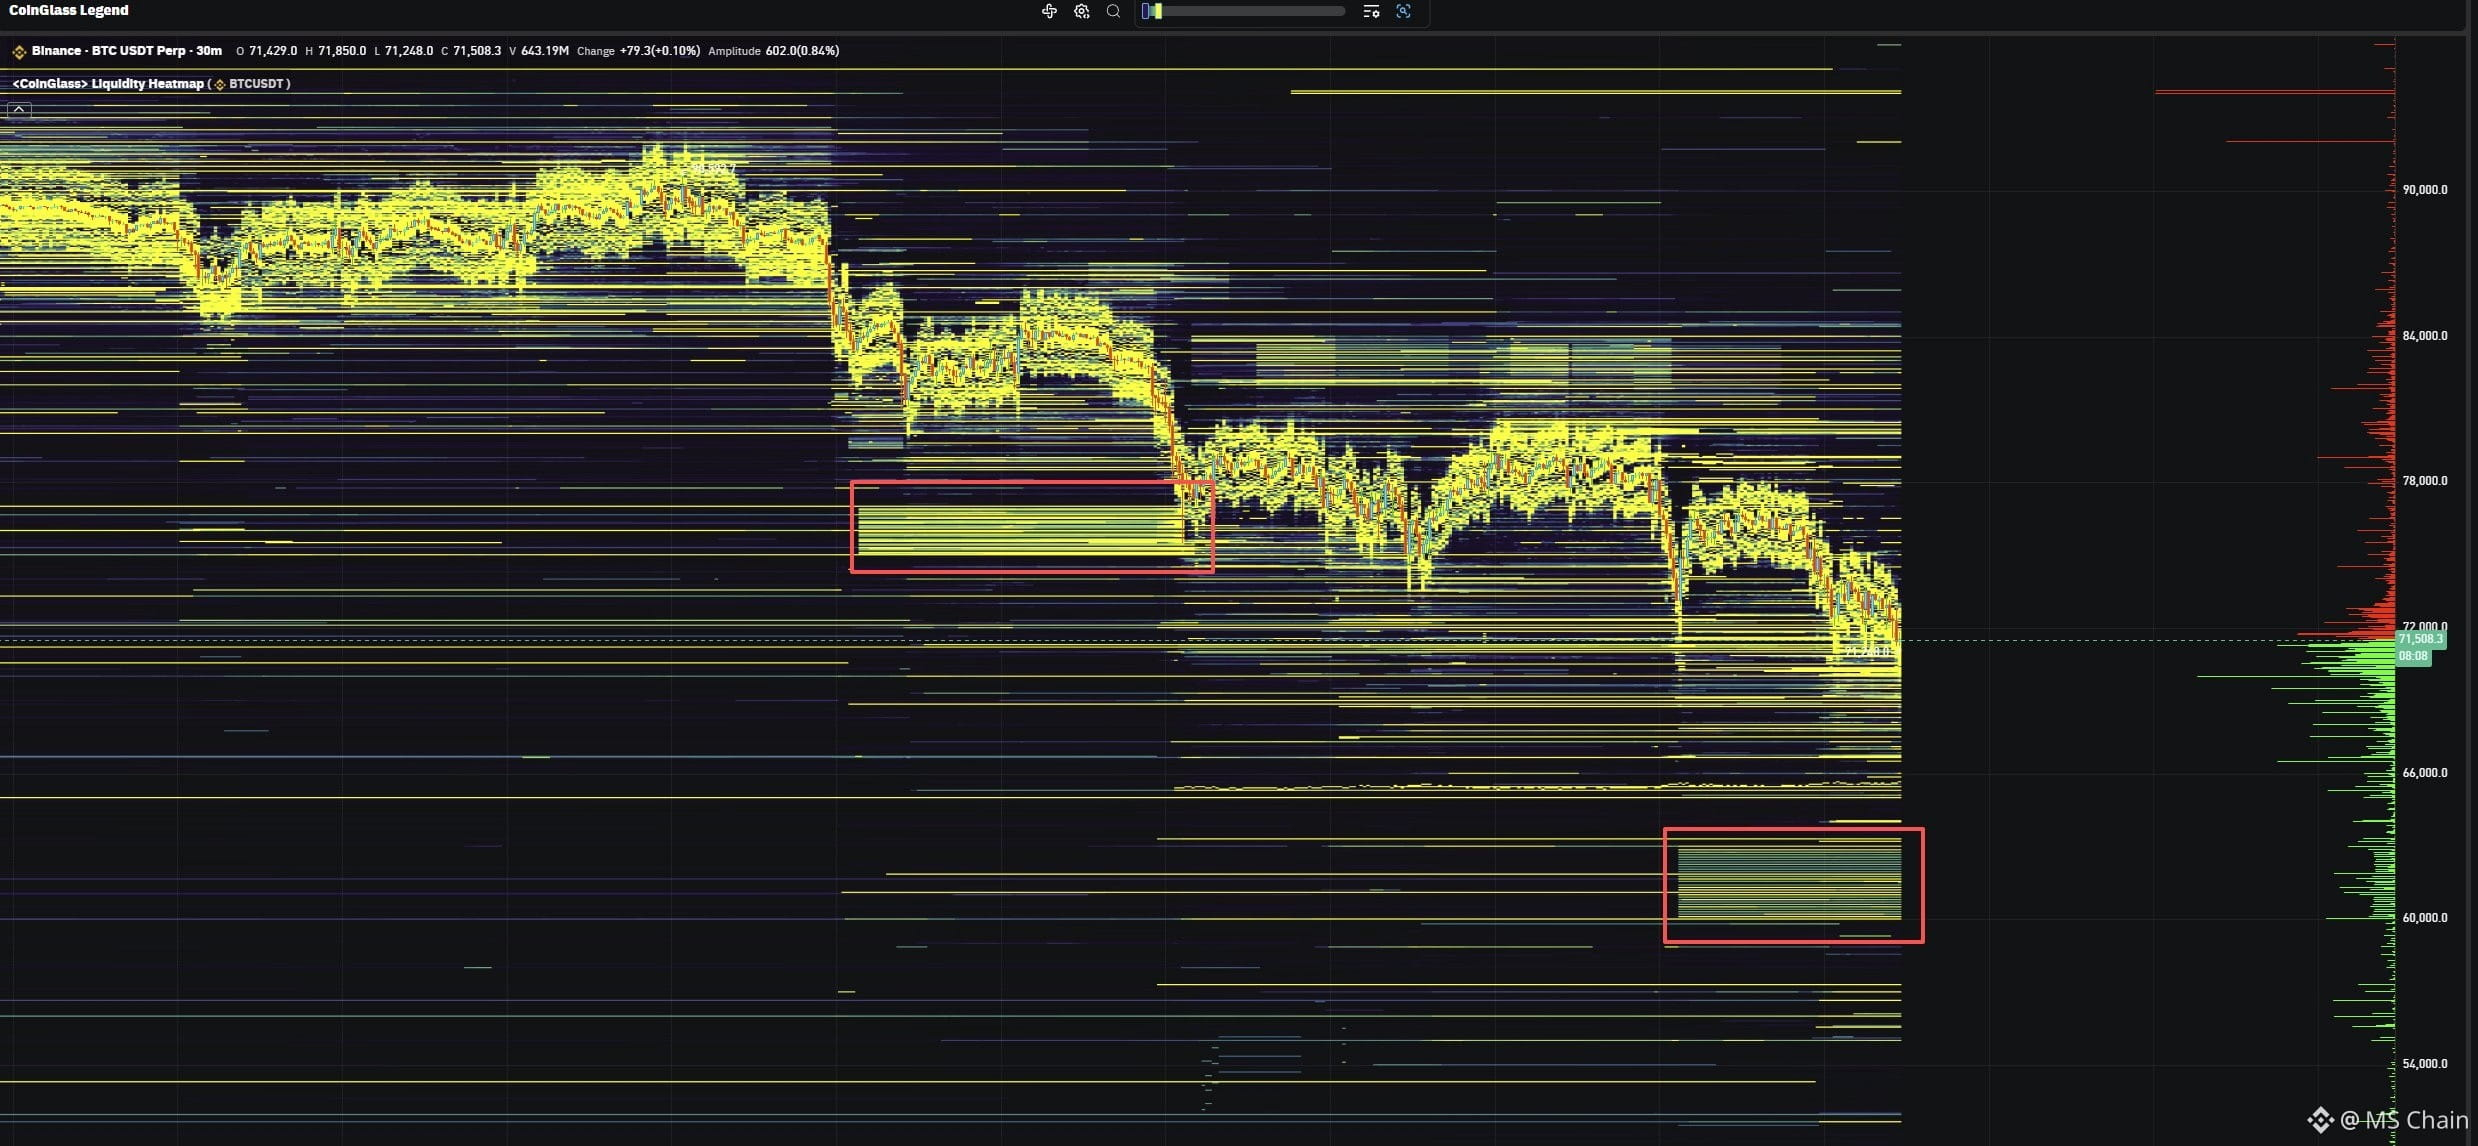Click the 66,000.0 price axis label

(x=2425, y=773)
